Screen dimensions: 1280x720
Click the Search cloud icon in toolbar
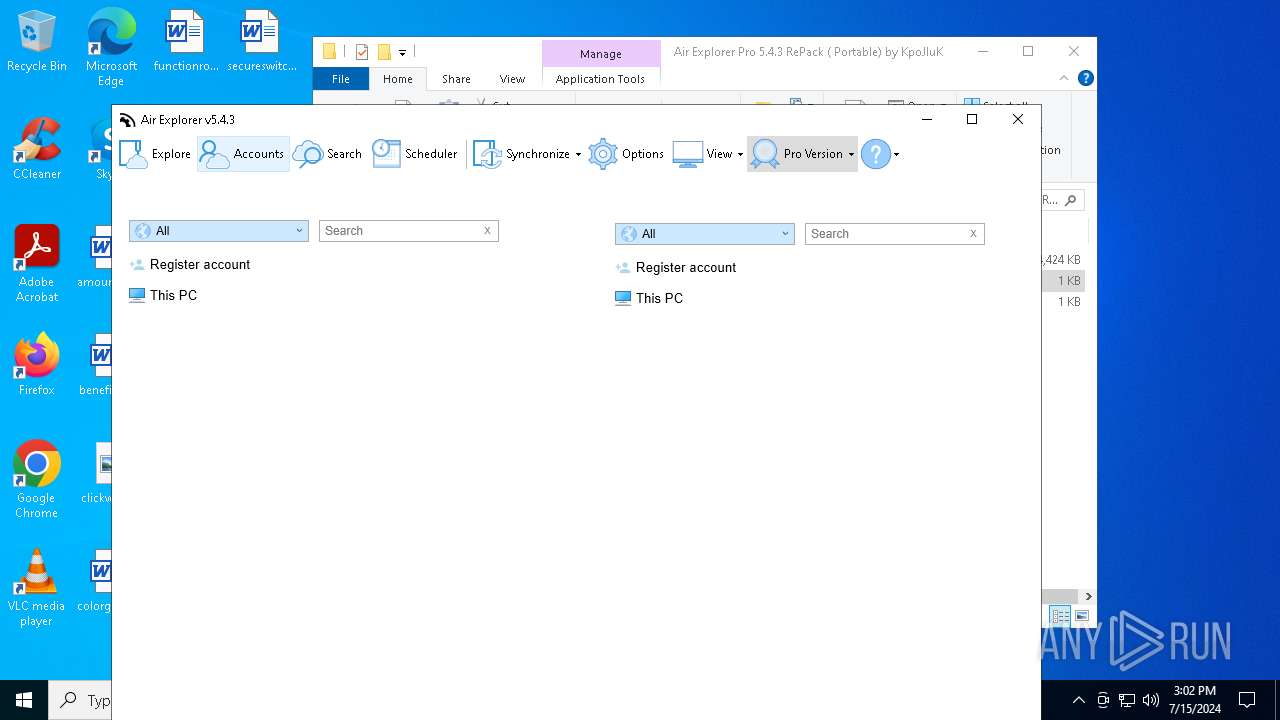click(x=308, y=154)
